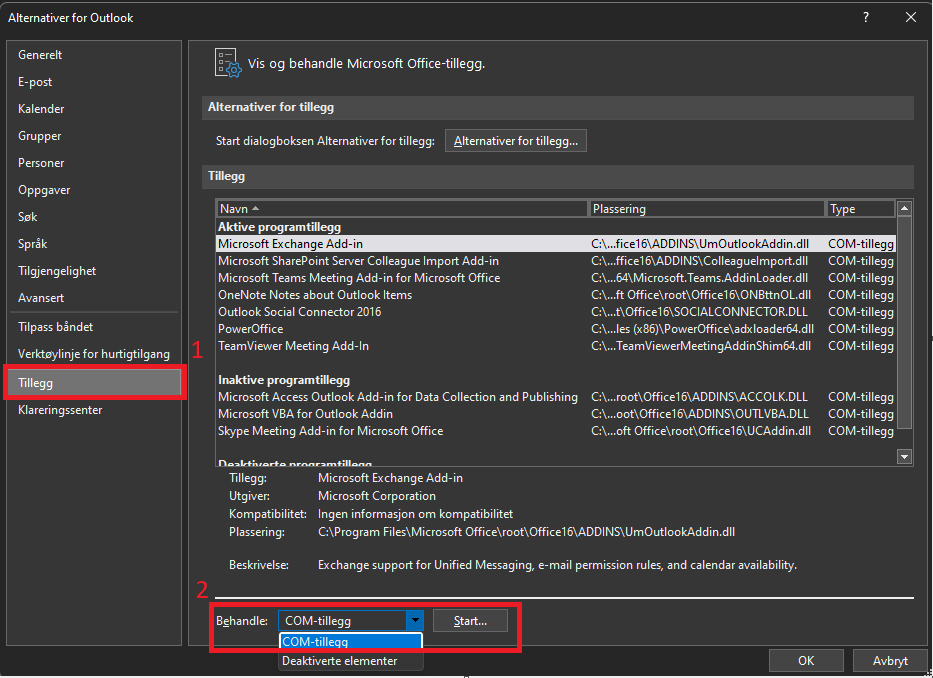This screenshot has width=933, height=678.
Task: Go to Kalender settings
Action: pyautogui.click(x=94, y=109)
